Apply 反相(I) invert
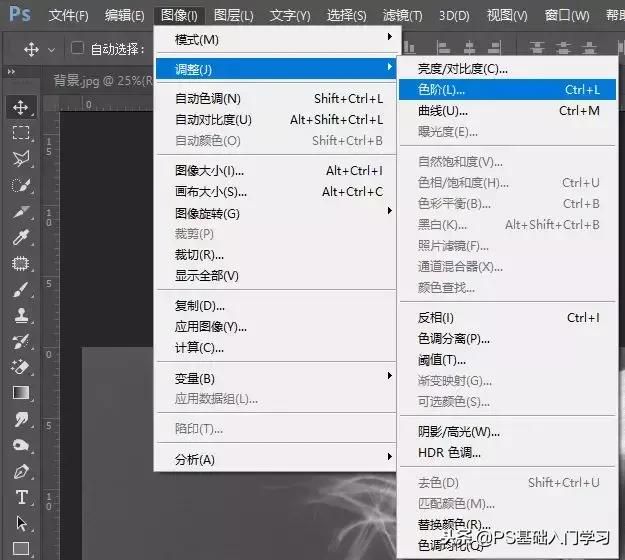 click(507, 318)
